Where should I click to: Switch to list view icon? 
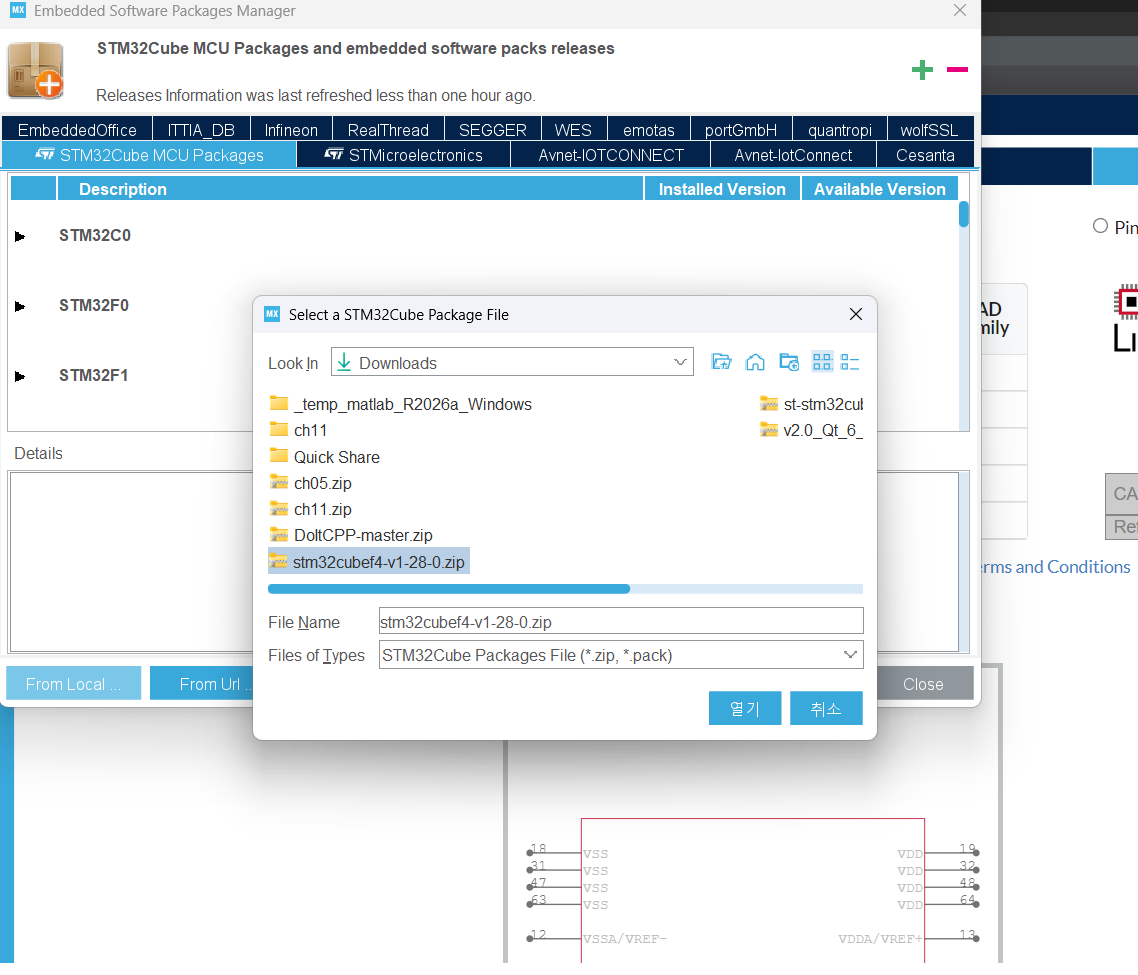coord(822,362)
